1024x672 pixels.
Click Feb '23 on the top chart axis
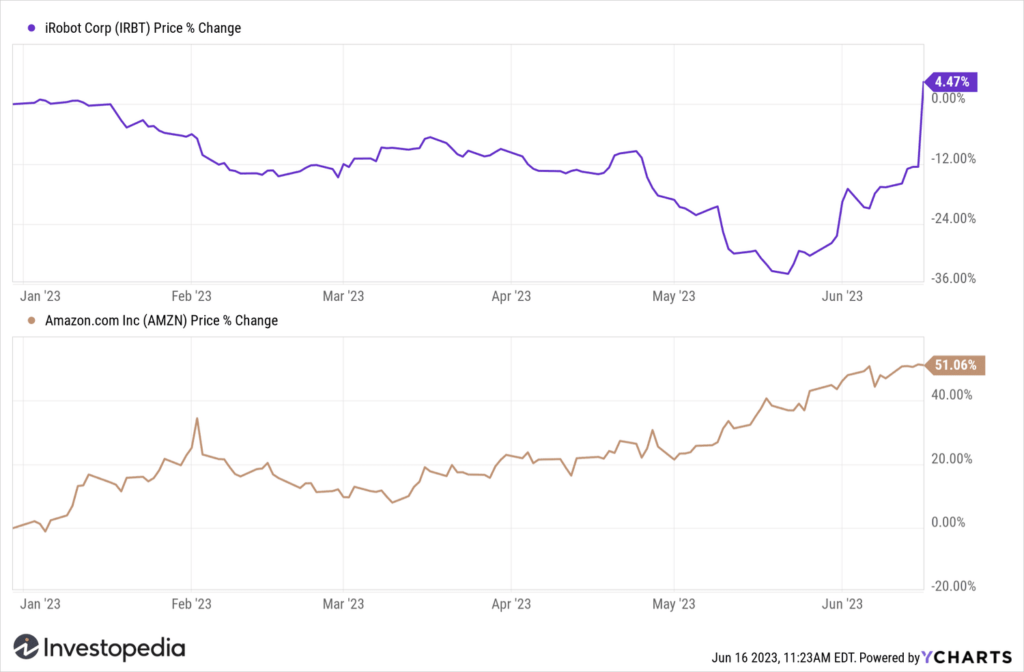191,296
